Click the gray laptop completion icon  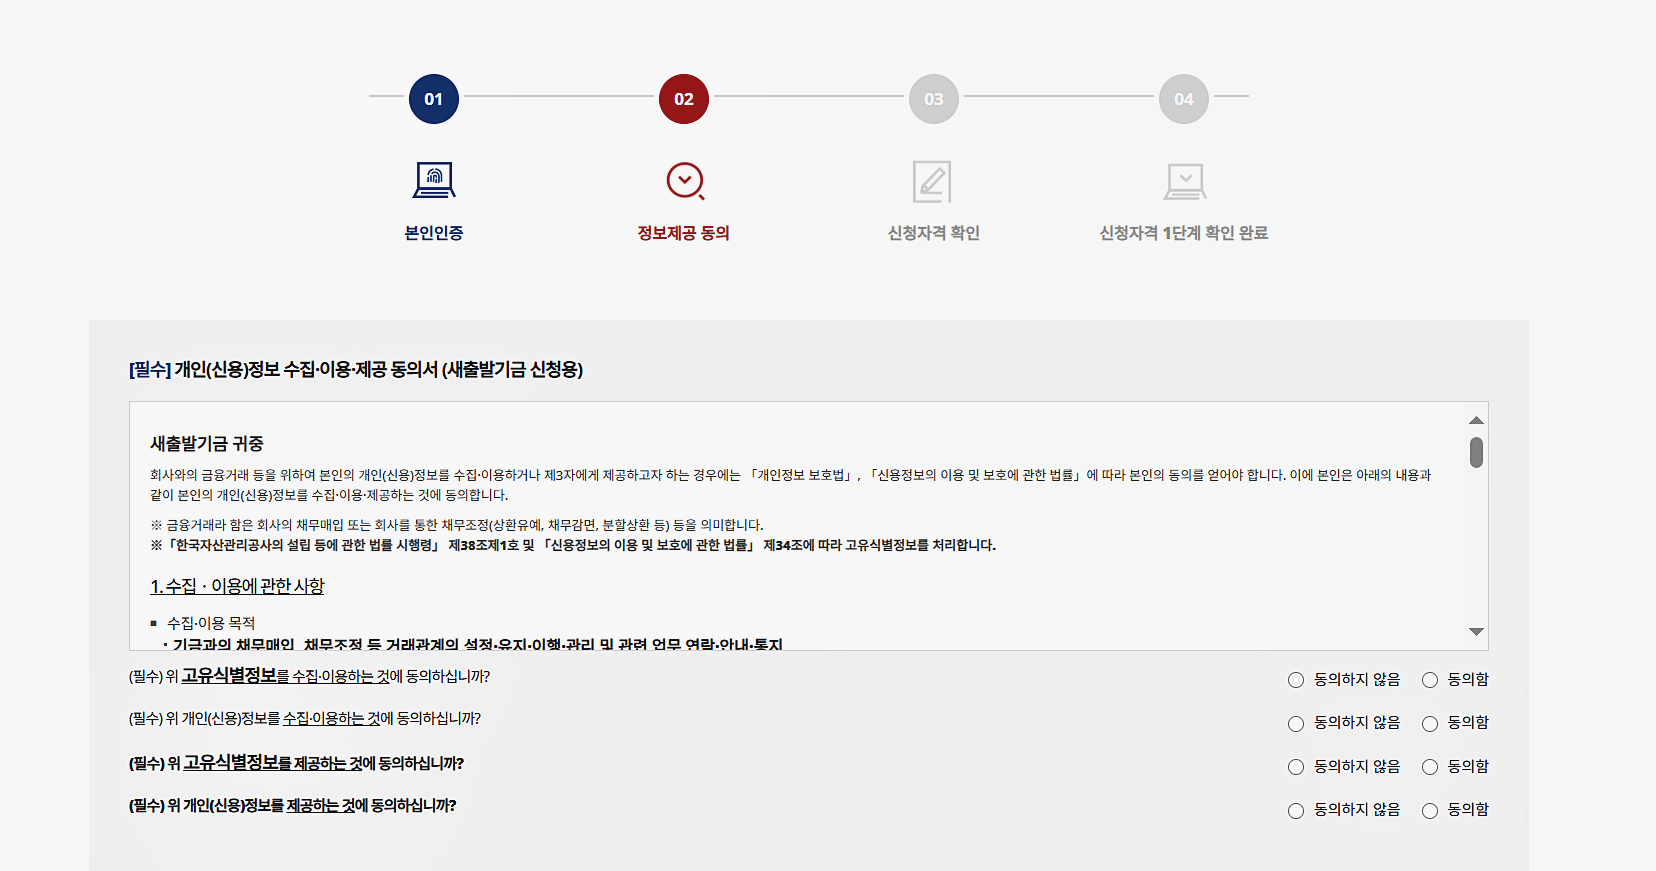click(1185, 182)
